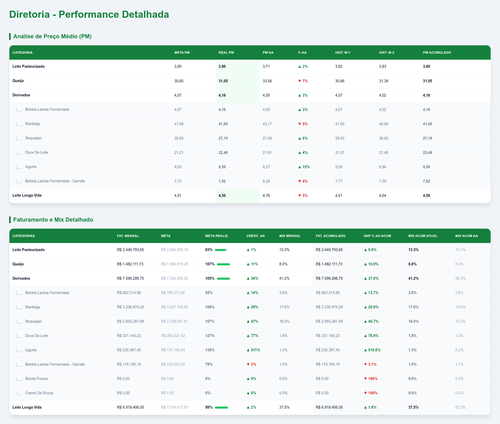This screenshot has width=500, height=424.
Task: Select 'Derivados' row in the price table
Action: point(250,95)
